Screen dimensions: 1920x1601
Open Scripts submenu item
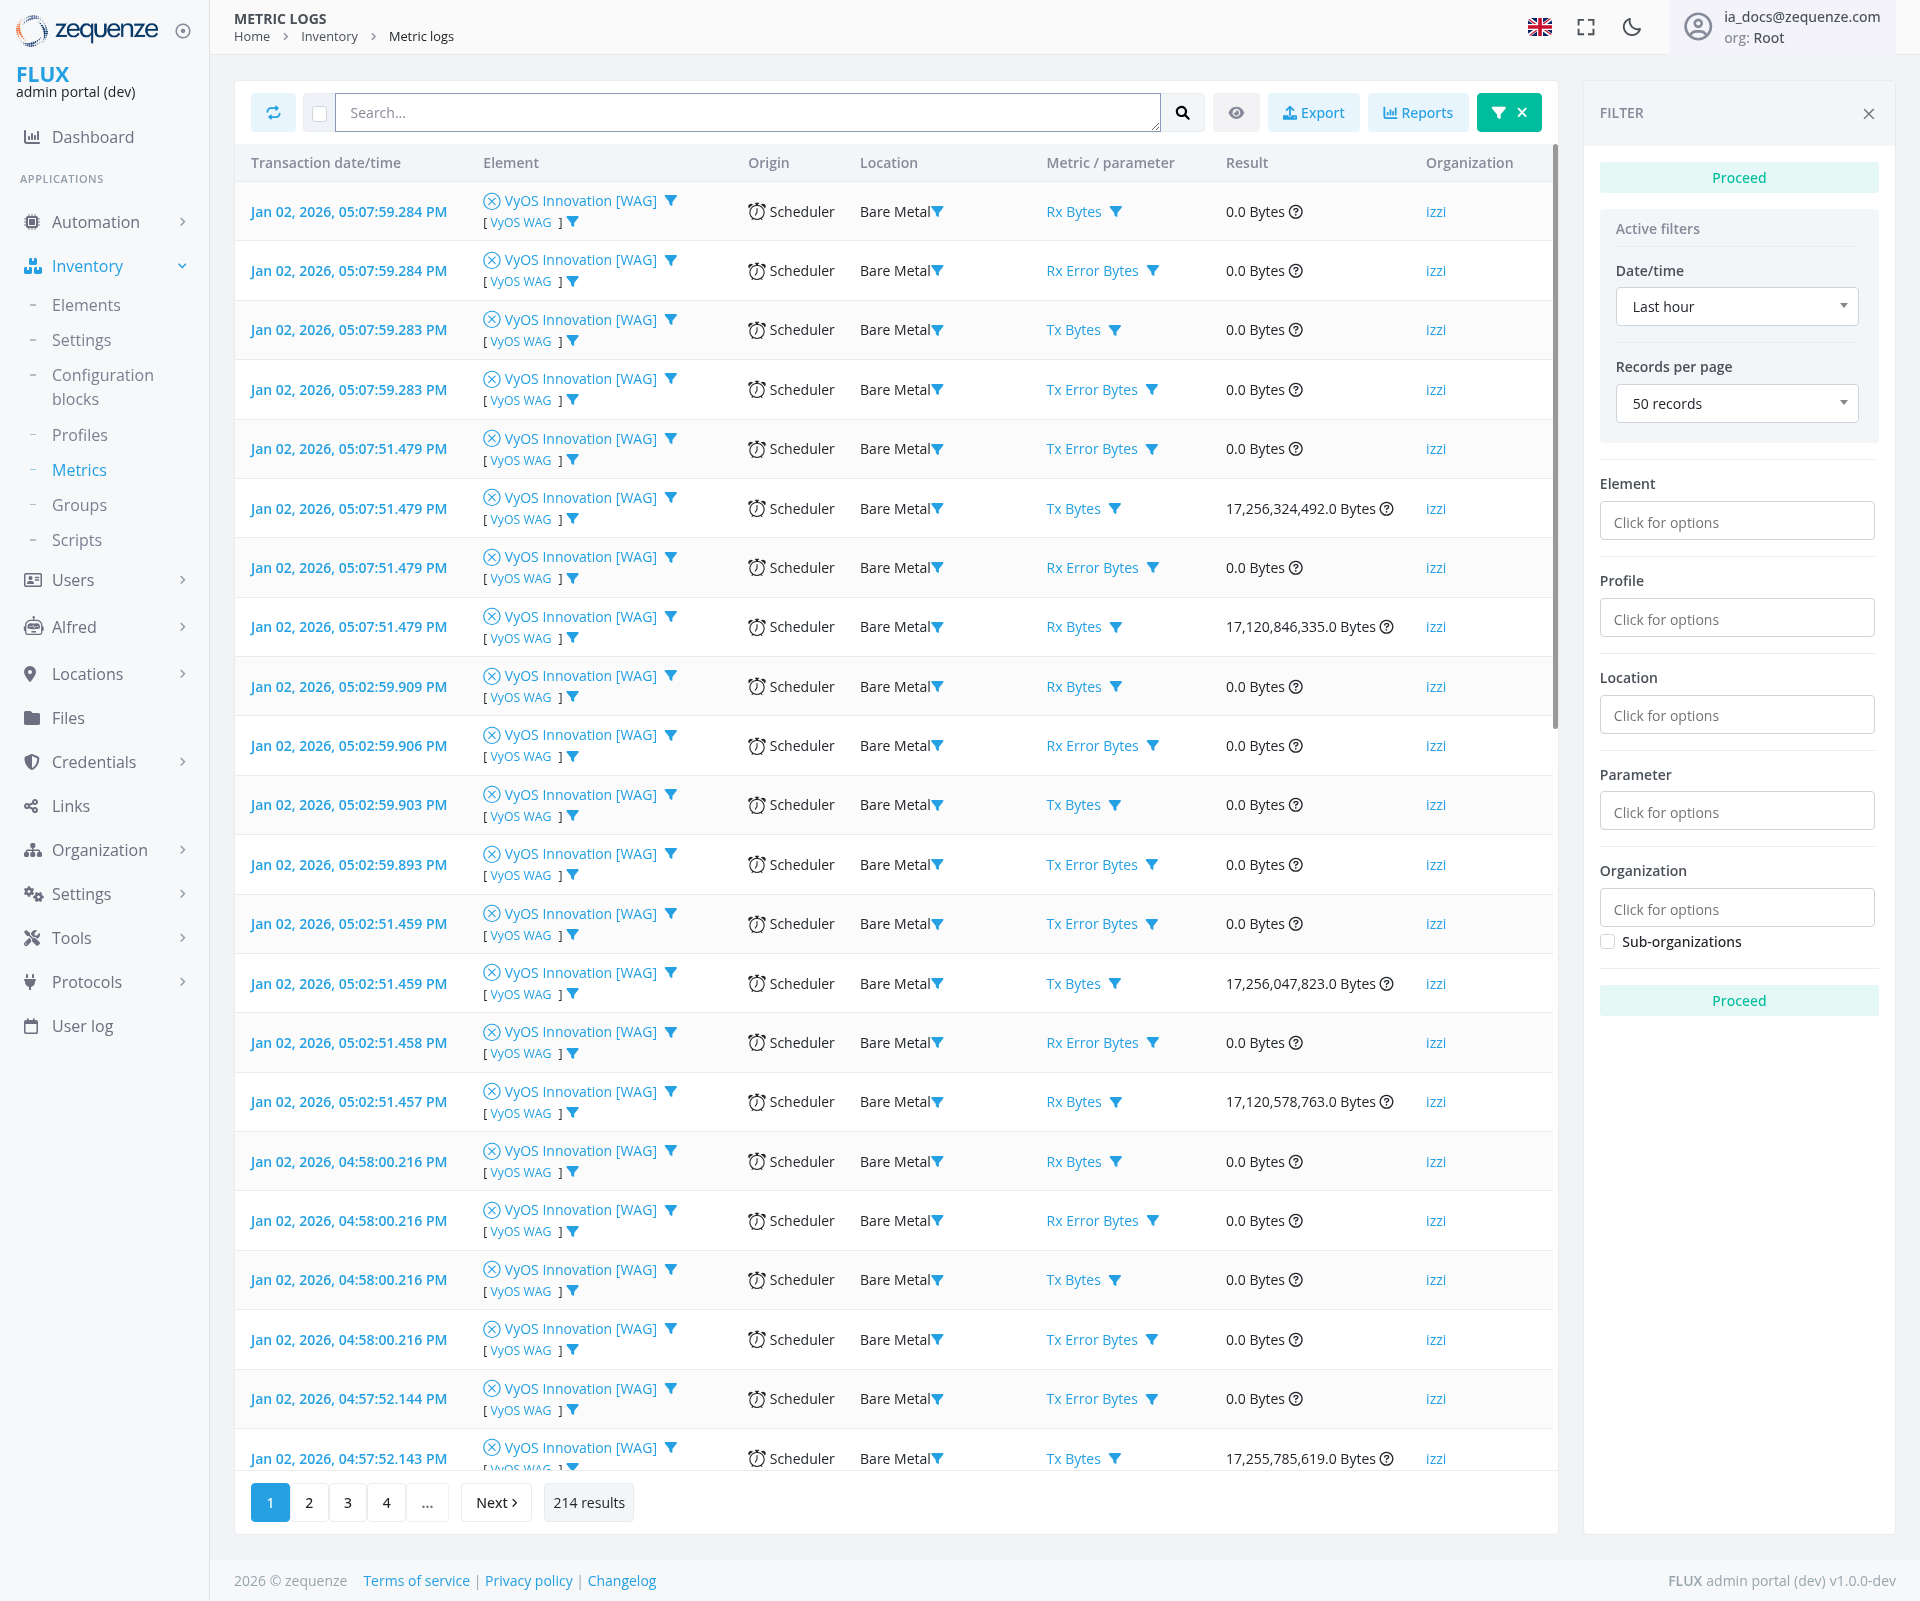pyautogui.click(x=77, y=540)
